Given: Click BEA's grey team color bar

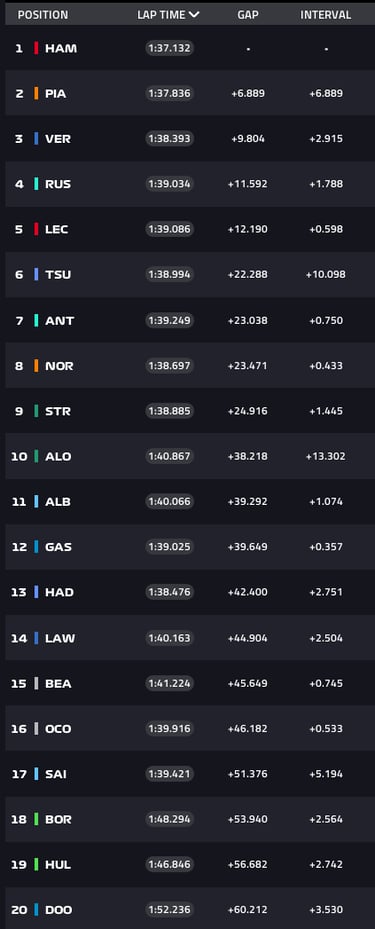Looking at the screenshot, I should 36,683.
